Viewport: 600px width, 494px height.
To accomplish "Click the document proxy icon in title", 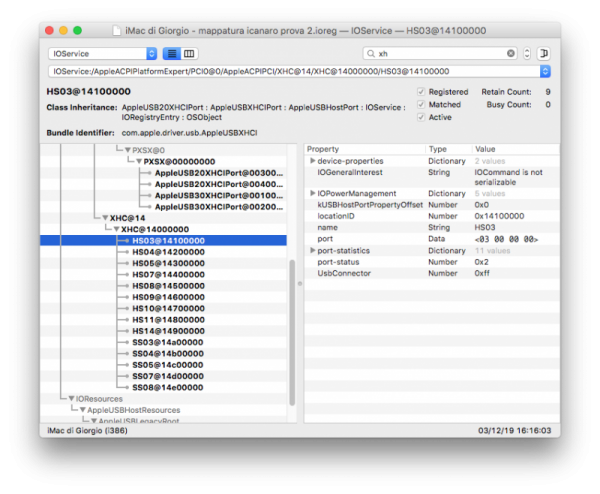I will click(x=116, y=31).
